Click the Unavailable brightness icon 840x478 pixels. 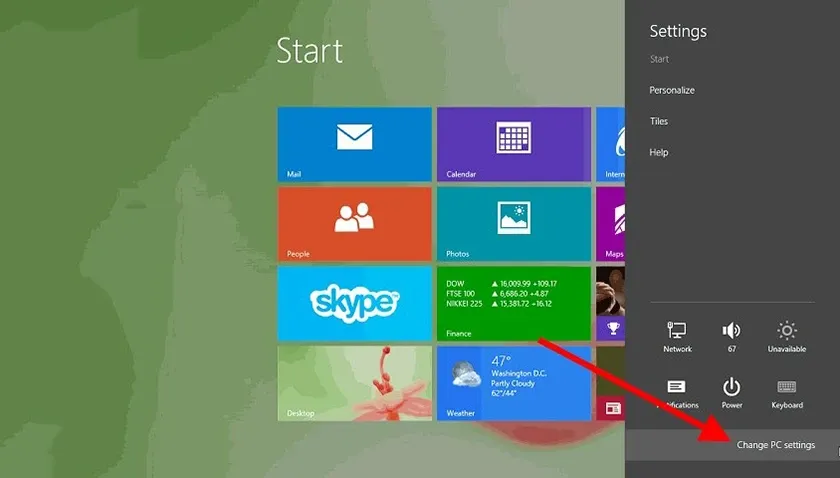click(786, 337)
